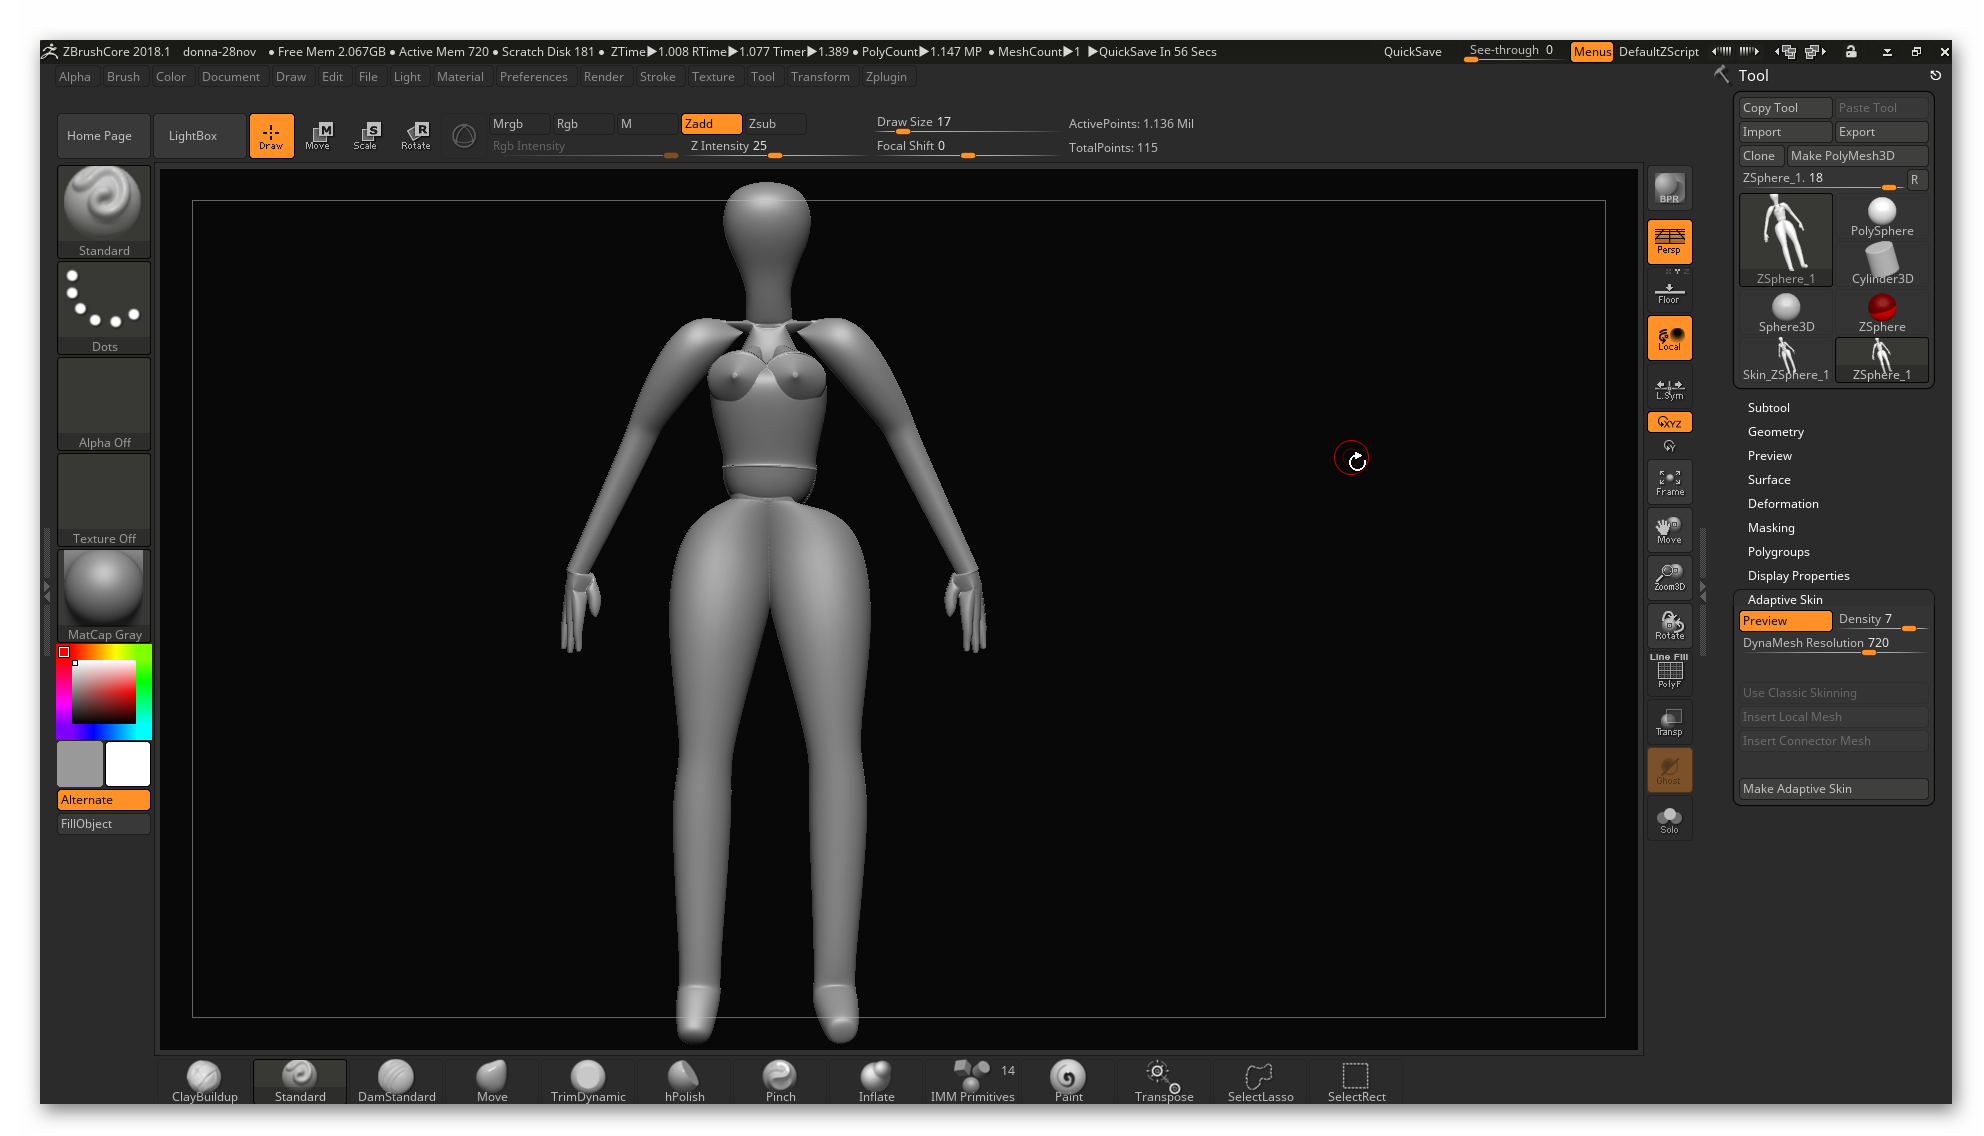The image size is (1984, 1136).
Task: Expand the Subtool section
Action: point(1768,408)
